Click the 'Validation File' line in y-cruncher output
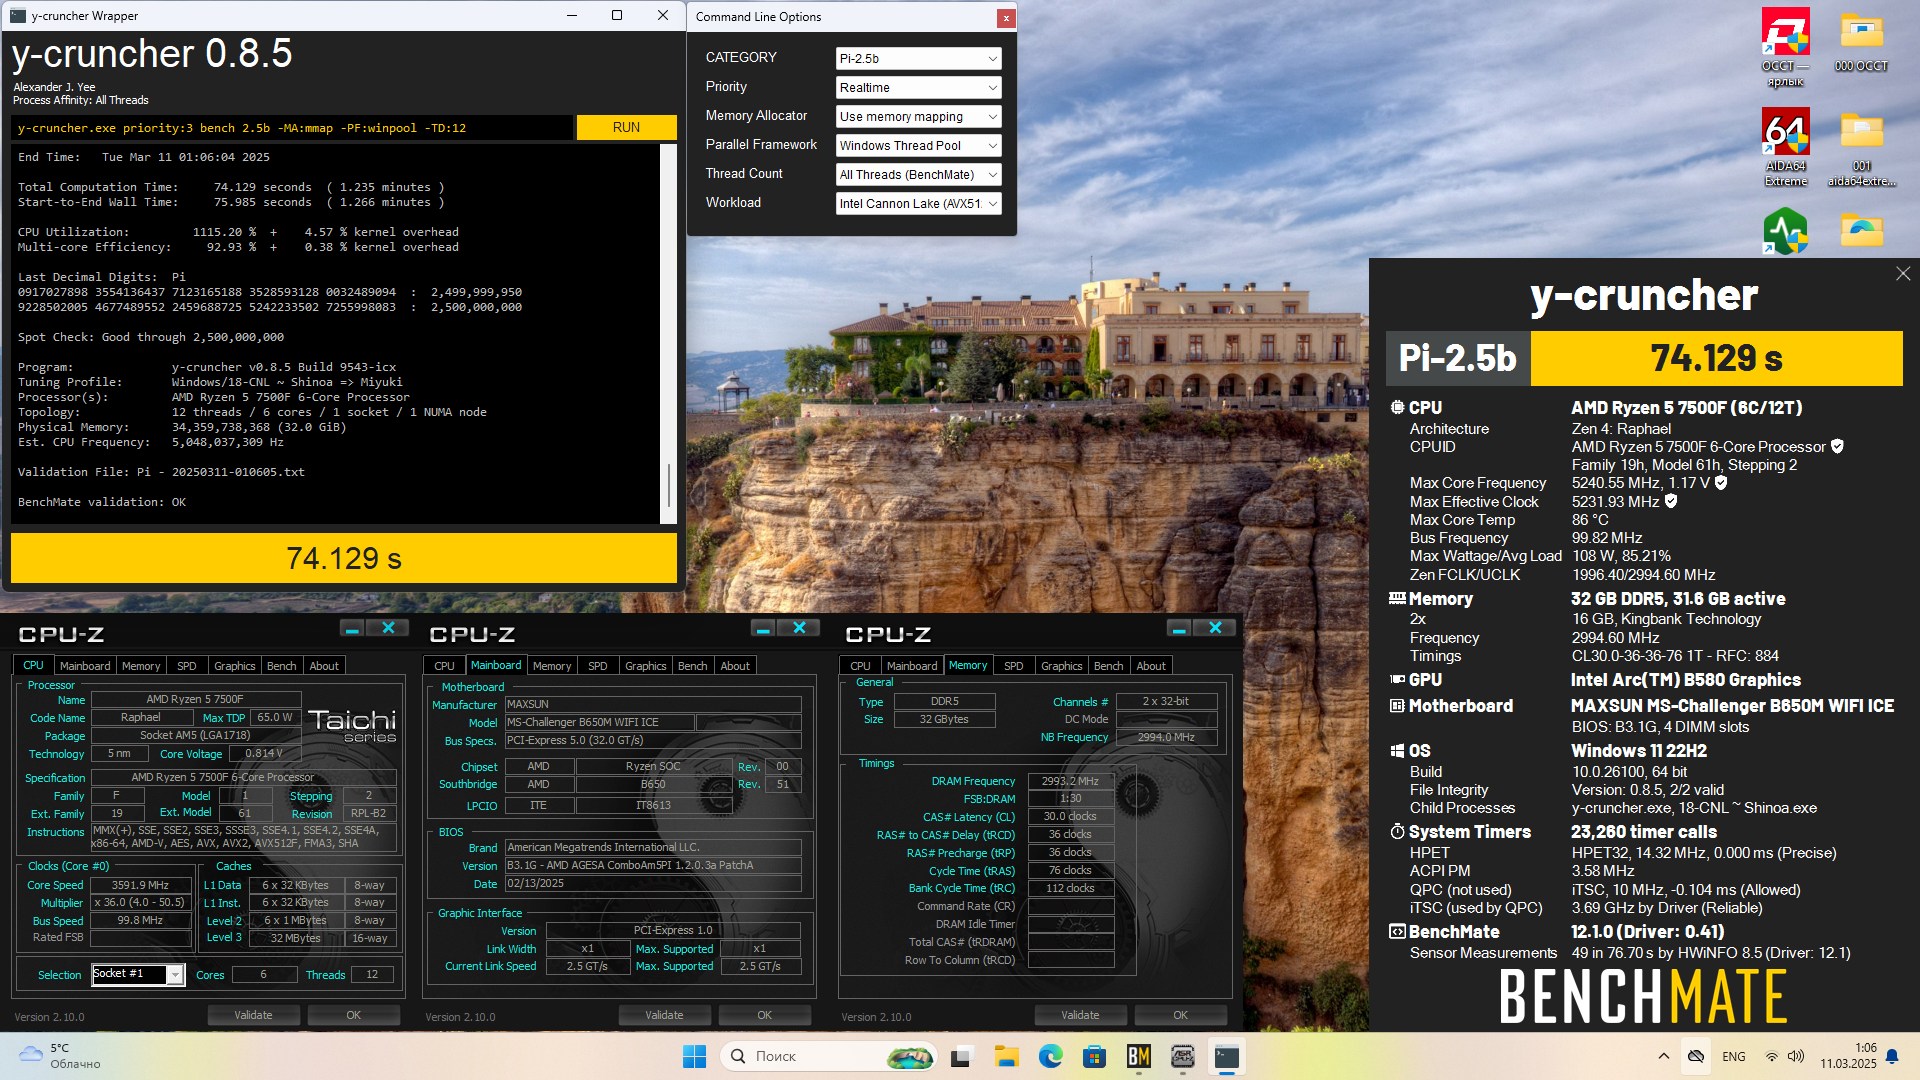1920x1080 pixels. pyautogui.click(x=161, y=472)
